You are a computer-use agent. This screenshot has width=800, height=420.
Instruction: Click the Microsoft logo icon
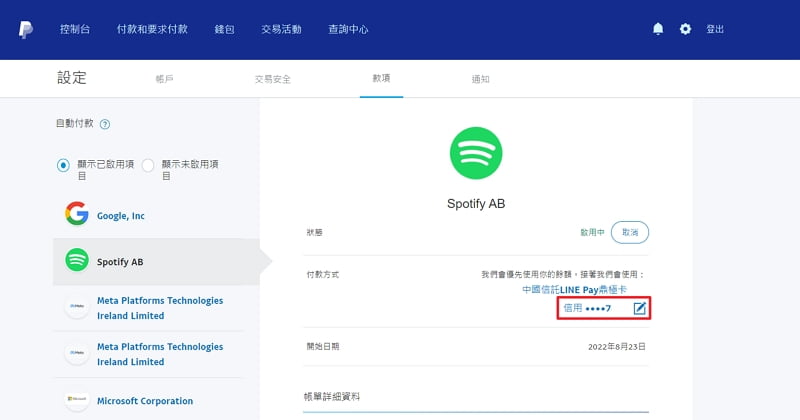tap(77, 399)
